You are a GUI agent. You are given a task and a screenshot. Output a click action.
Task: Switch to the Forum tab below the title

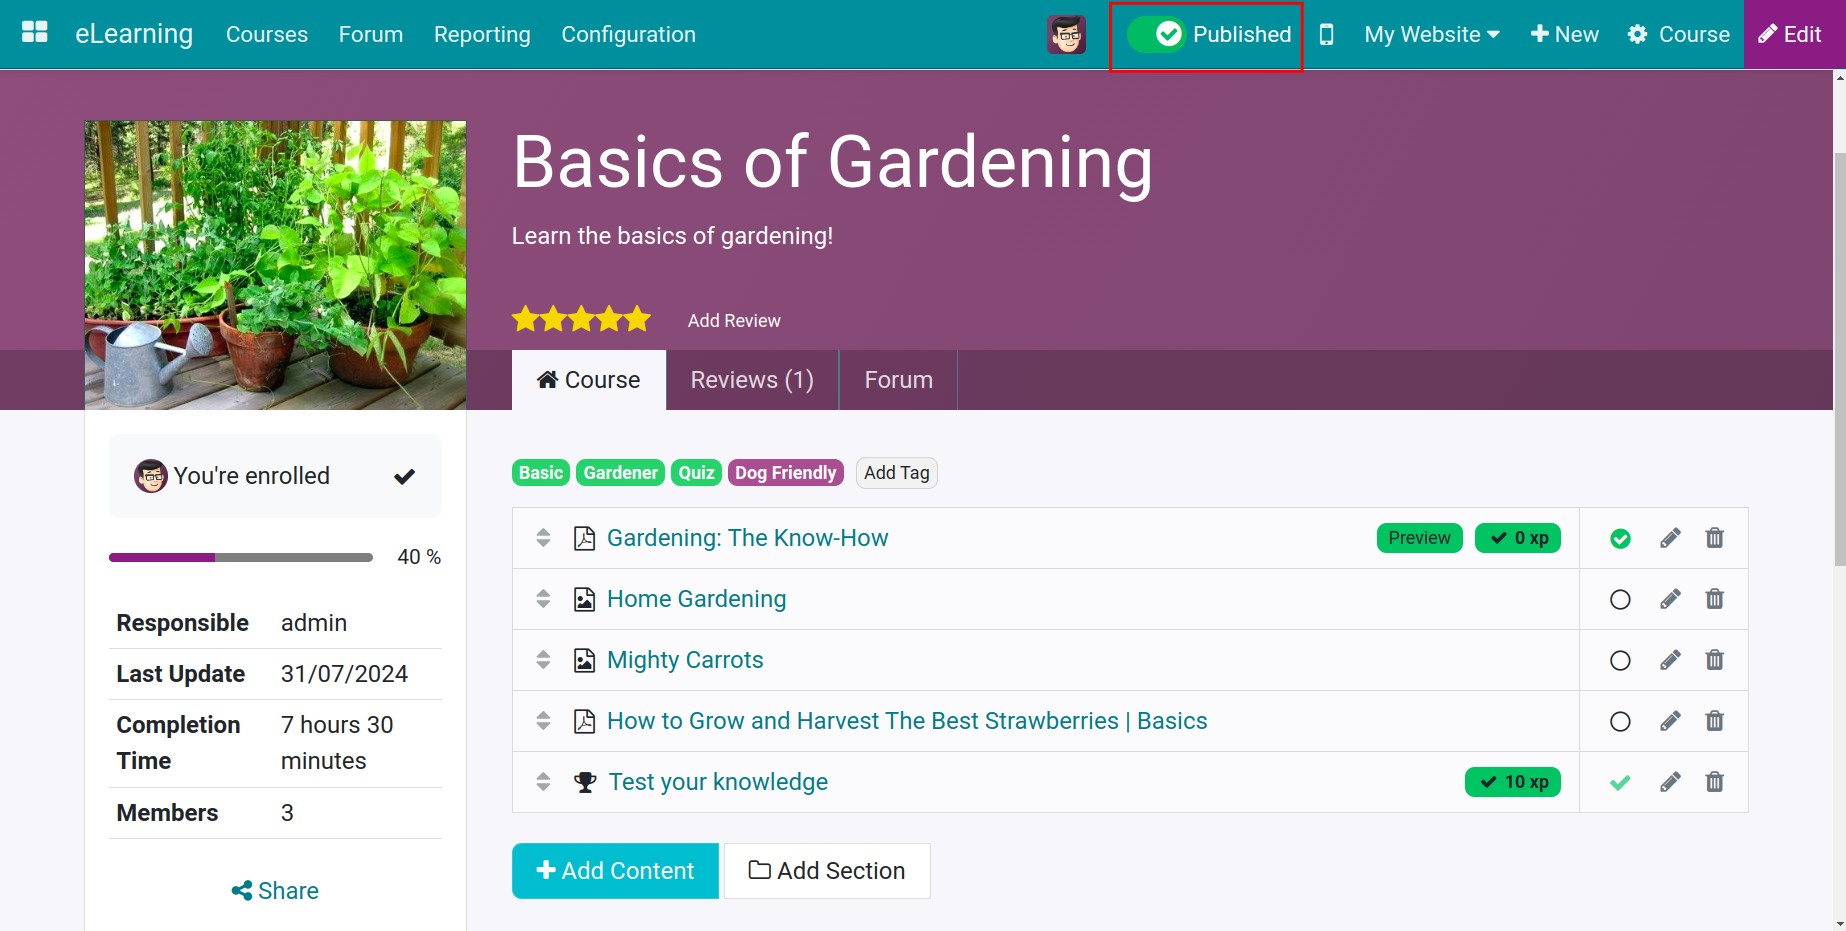tap(898, 380)
